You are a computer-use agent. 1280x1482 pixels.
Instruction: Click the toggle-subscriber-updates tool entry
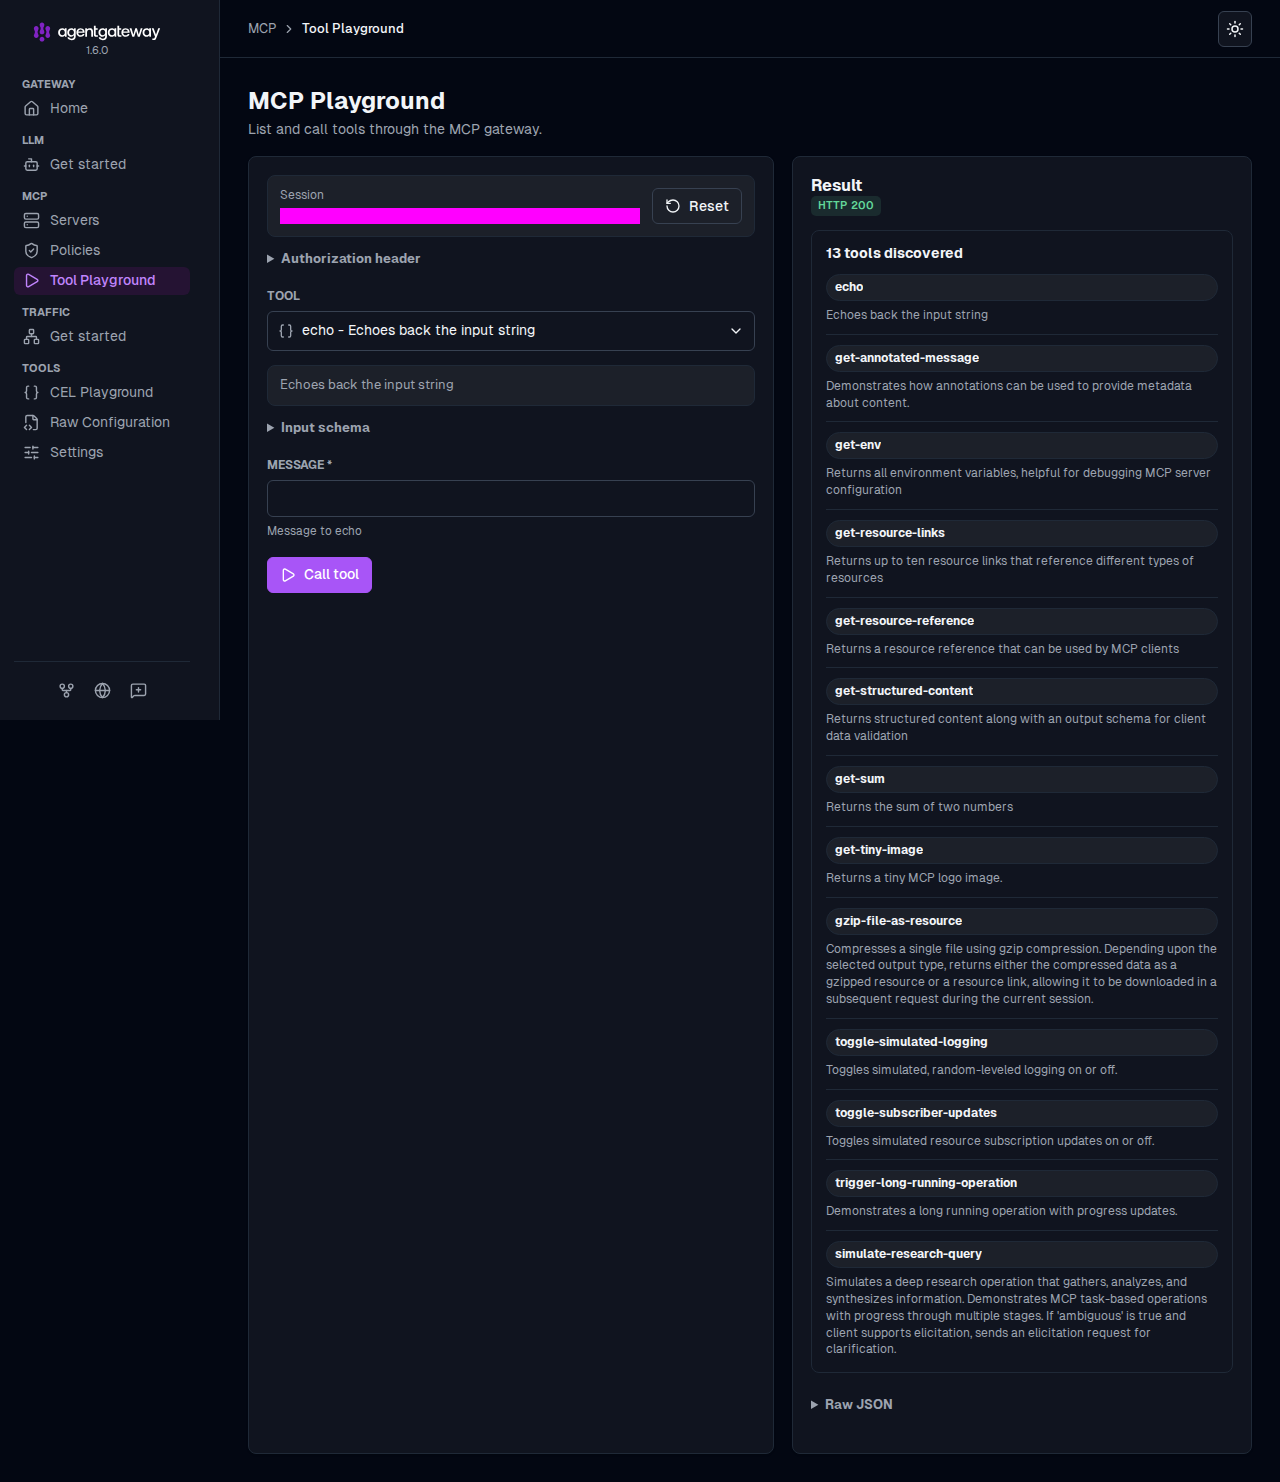[1022, 1113]
